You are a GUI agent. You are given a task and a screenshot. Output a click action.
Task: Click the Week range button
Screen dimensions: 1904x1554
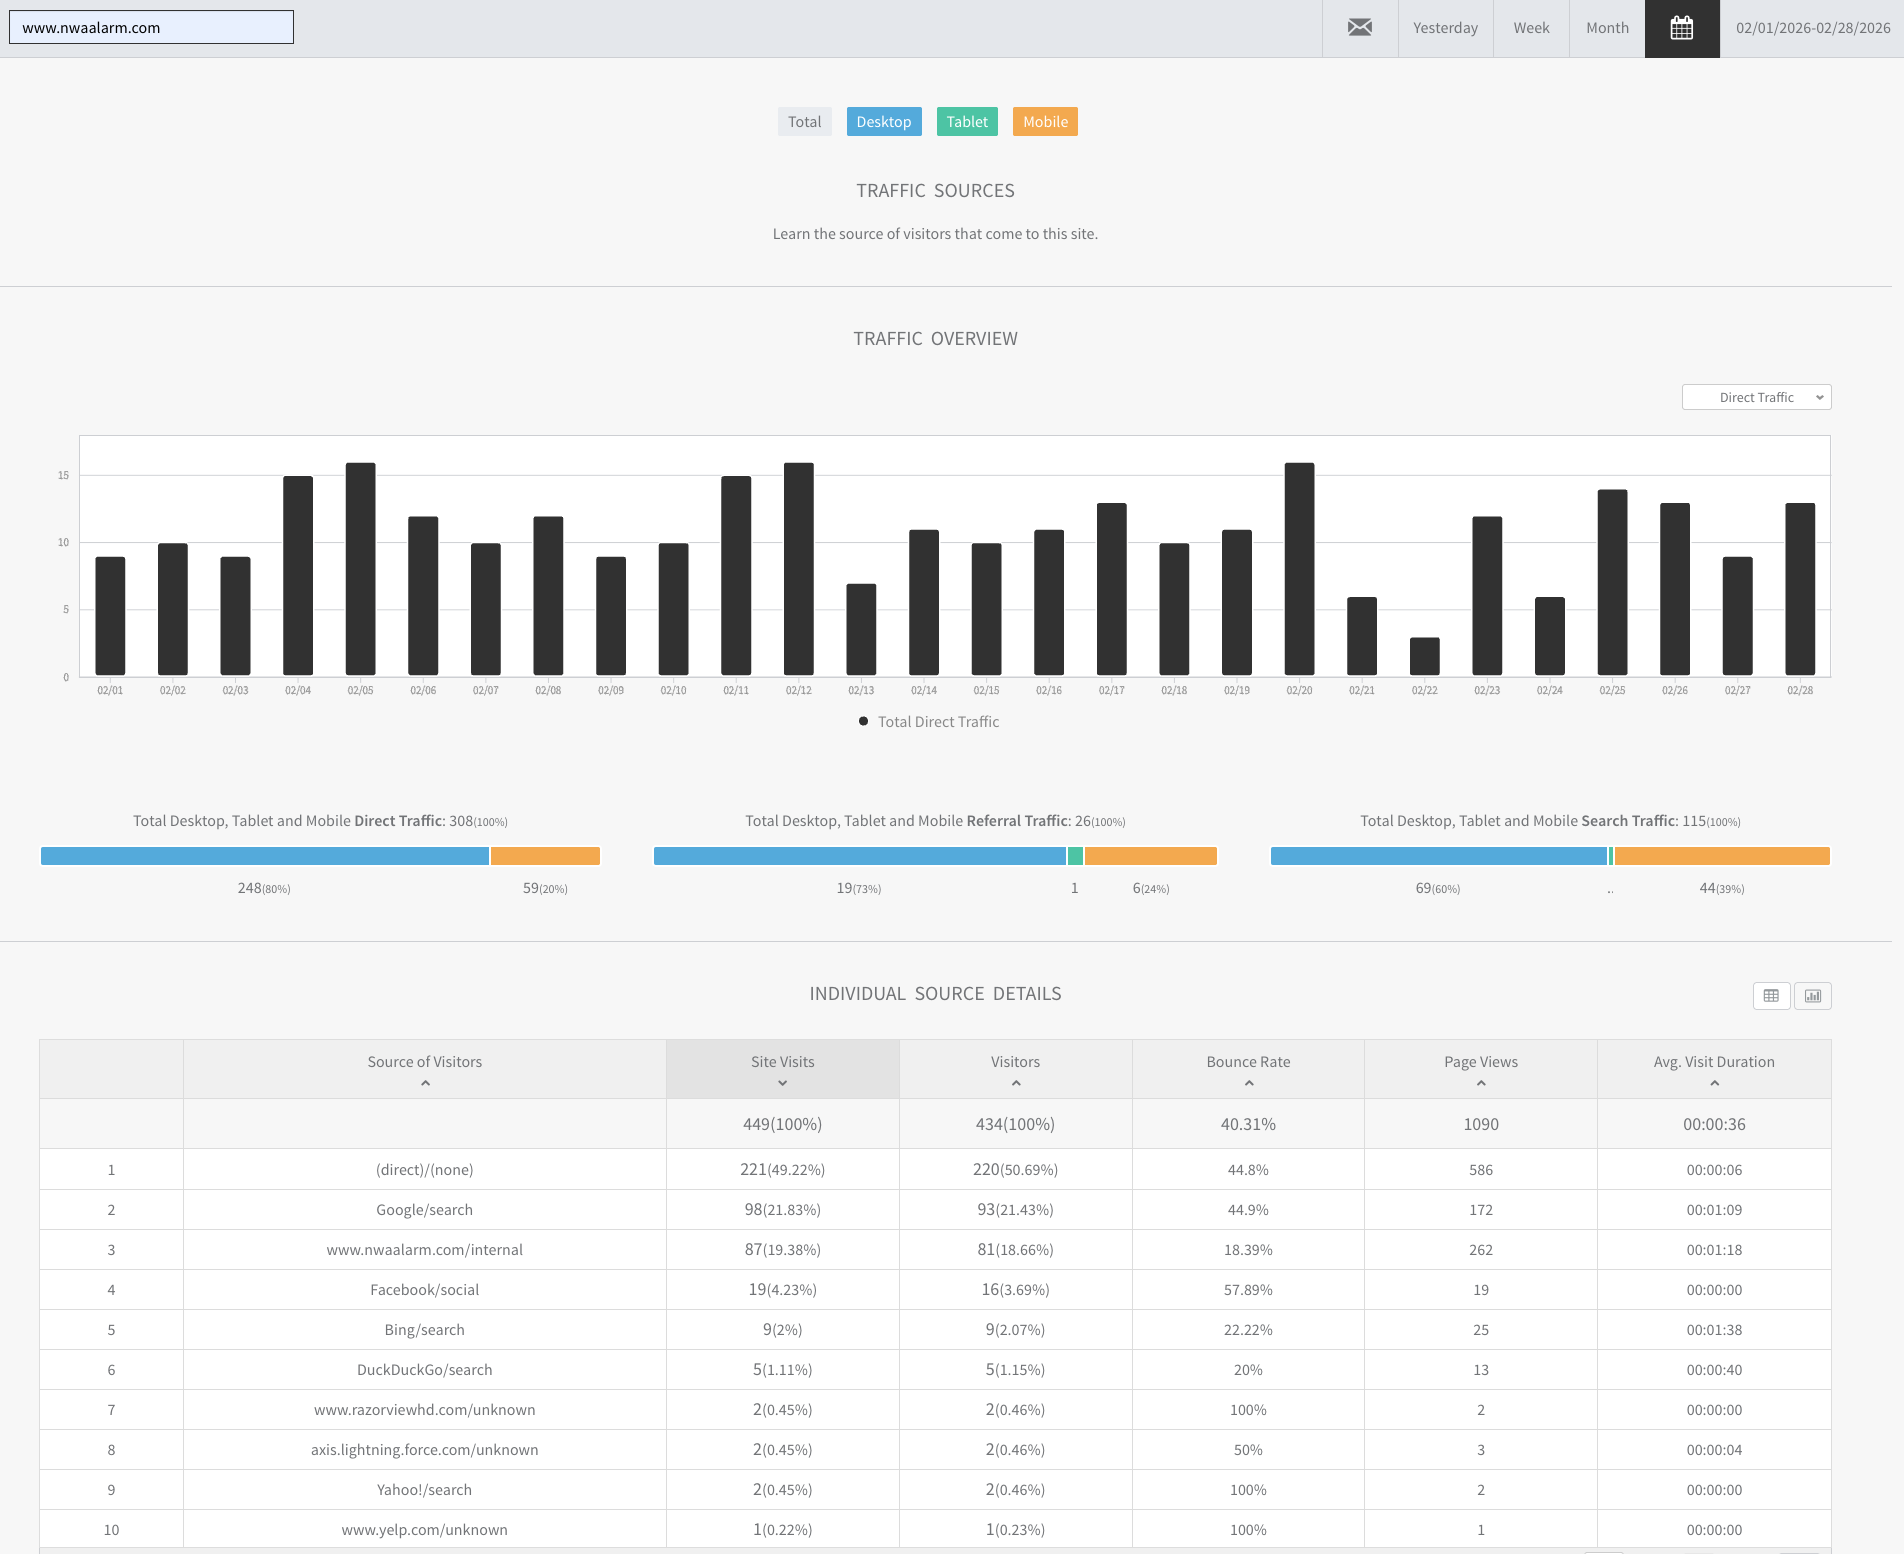1530,28
